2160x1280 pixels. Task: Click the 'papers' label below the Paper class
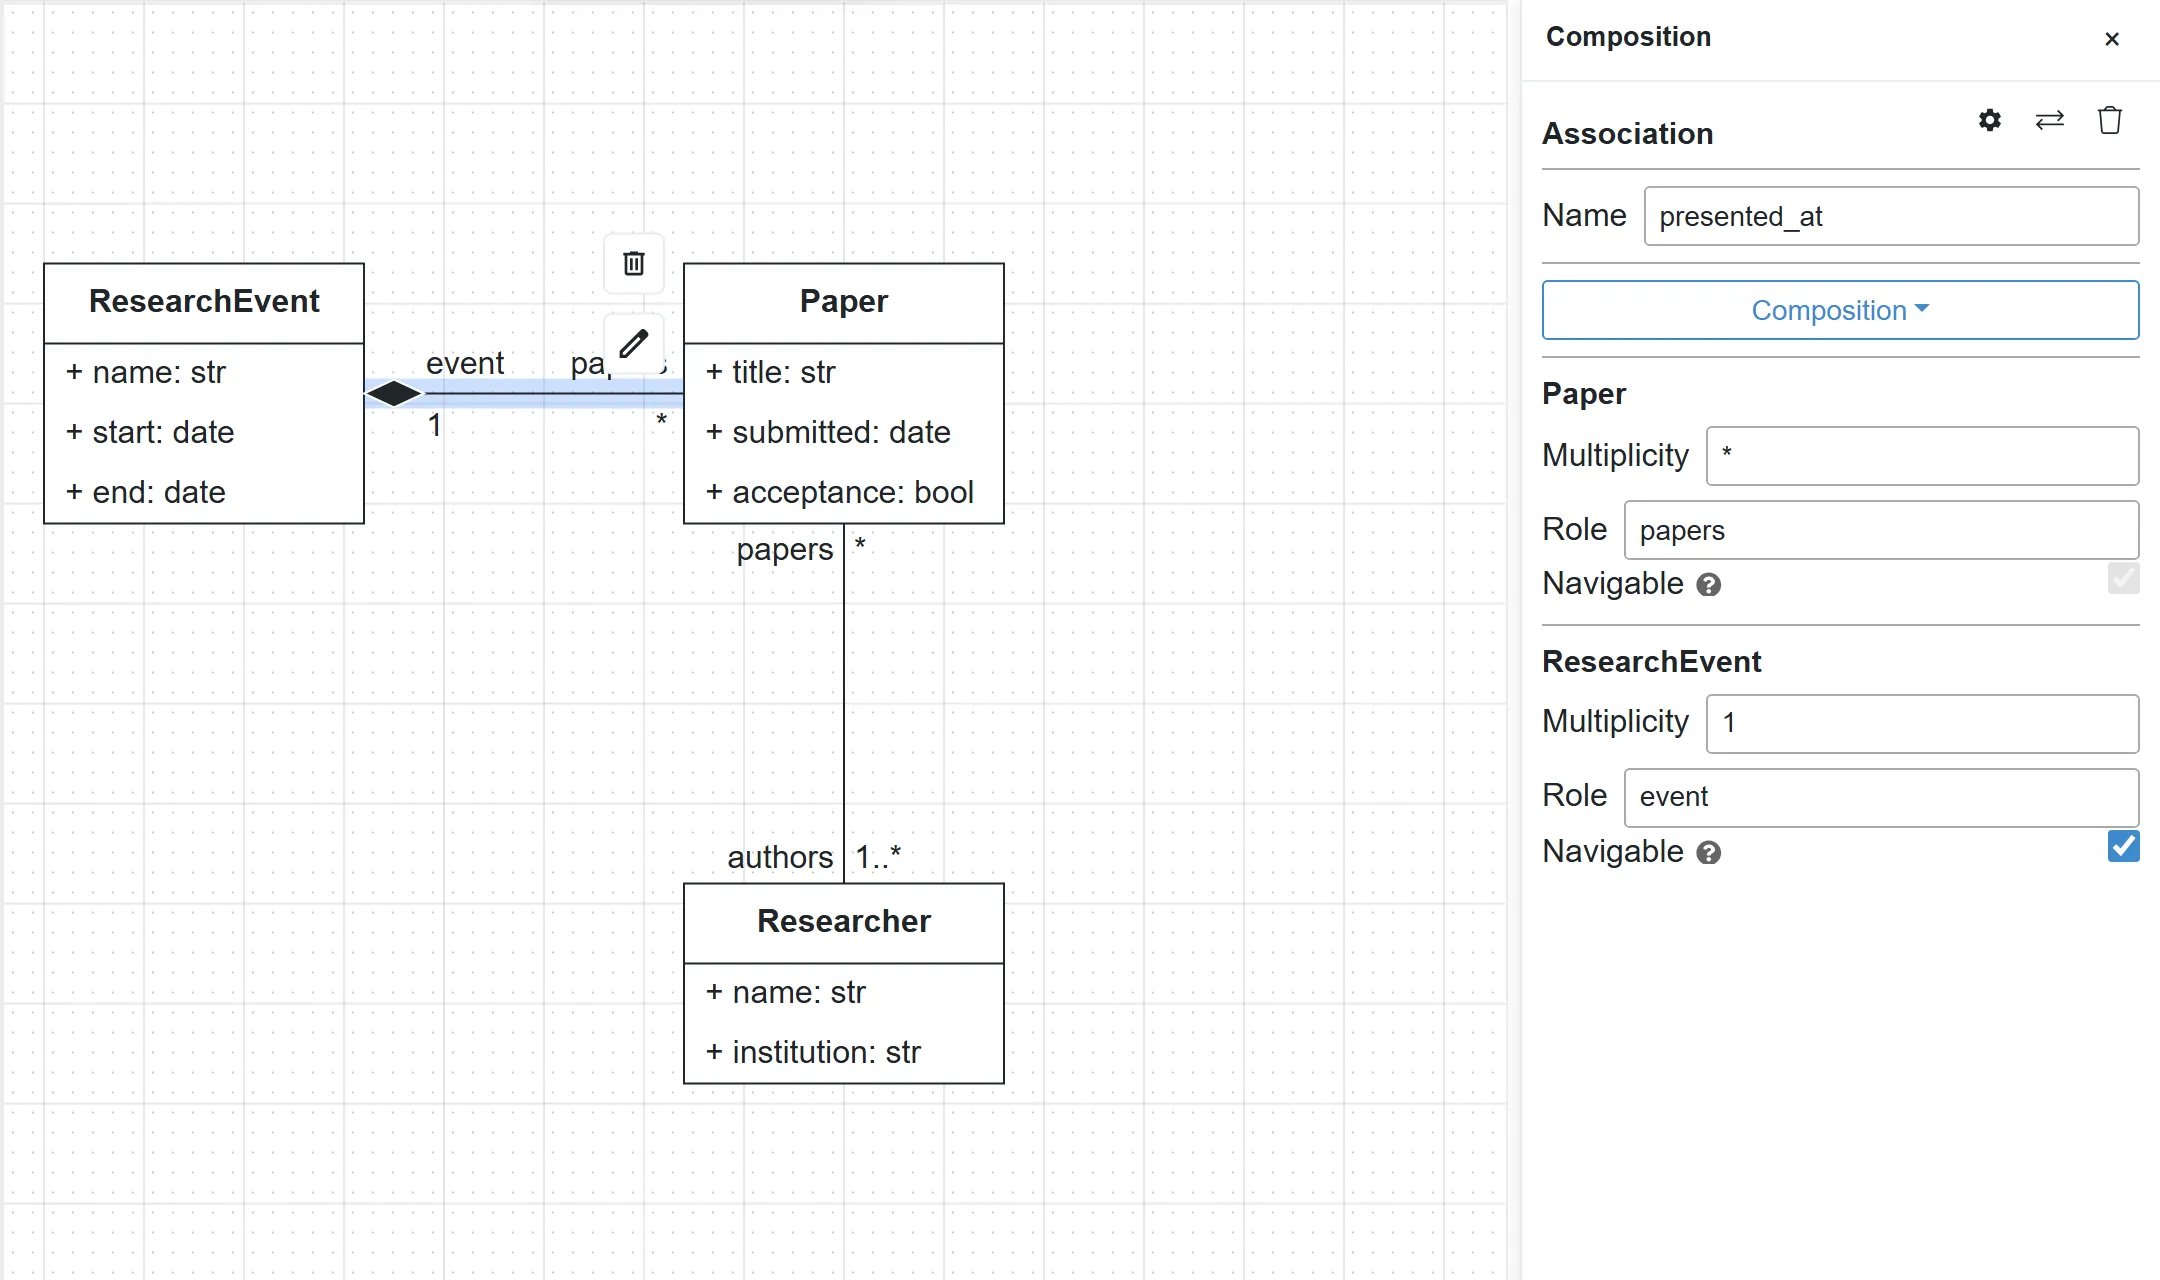(785, 550)
